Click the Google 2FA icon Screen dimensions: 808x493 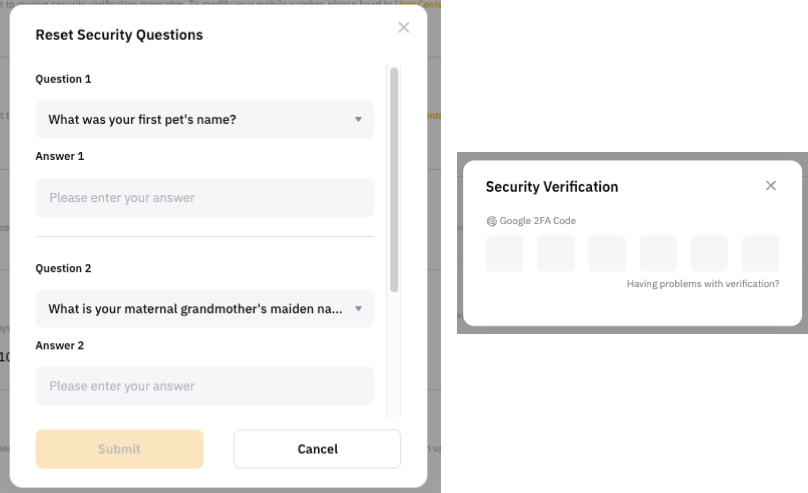click(491, 221)
